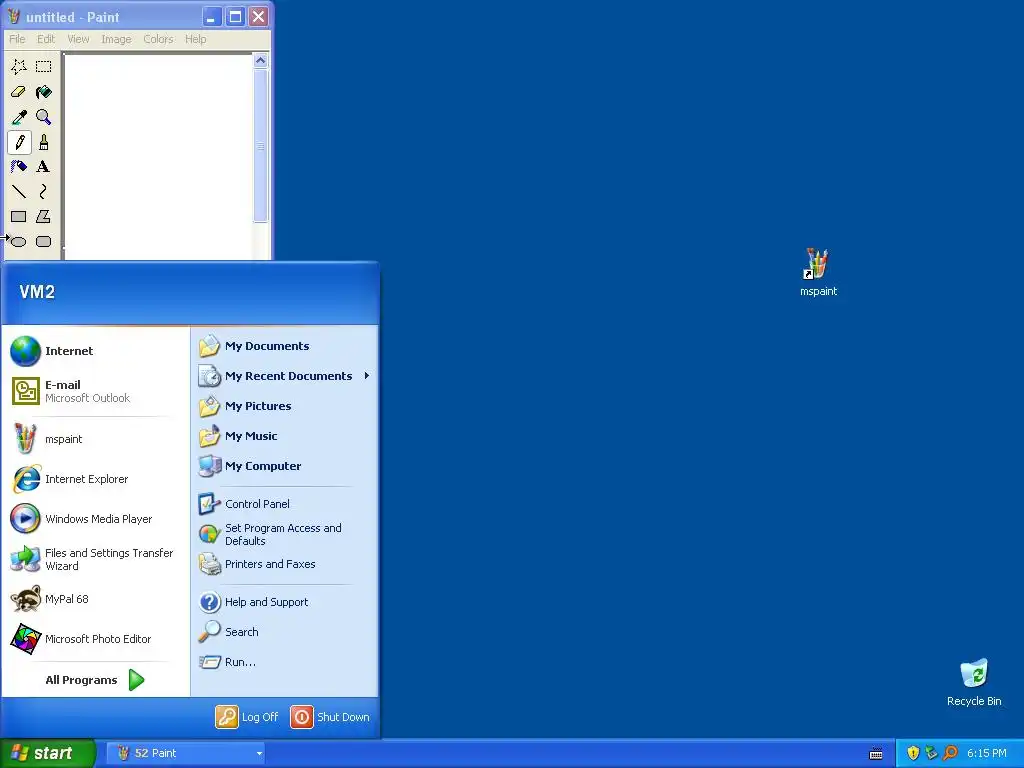
Task: Open the Edit menu in Paint
Action: [46, 39]
